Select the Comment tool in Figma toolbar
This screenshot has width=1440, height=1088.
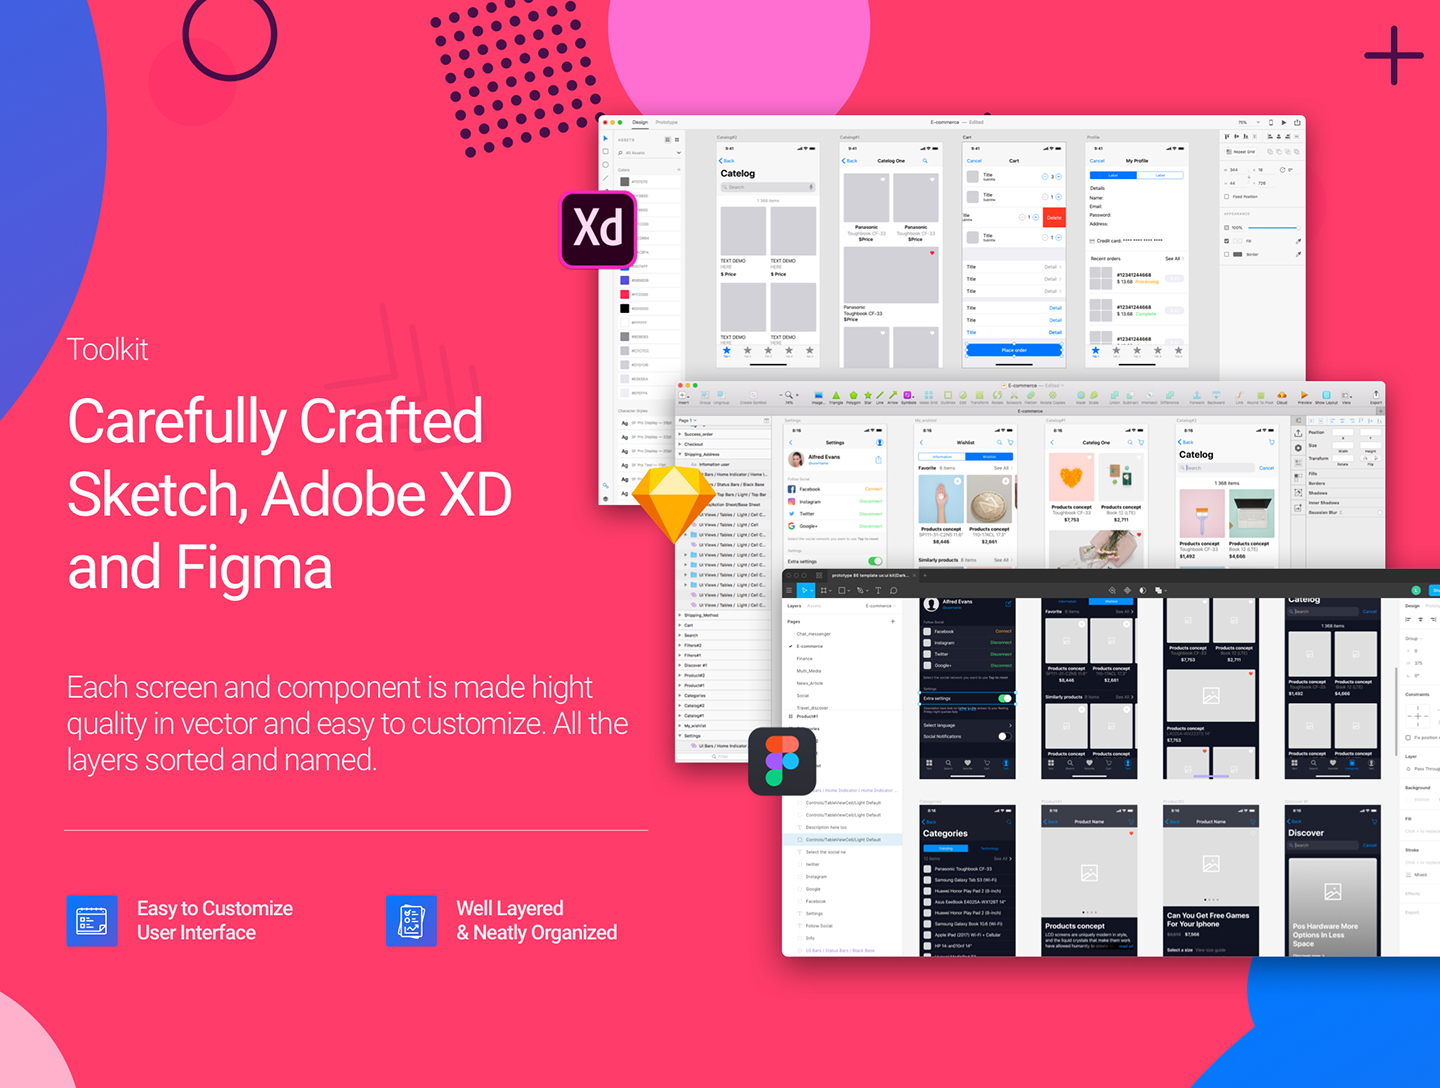(894, 591)
